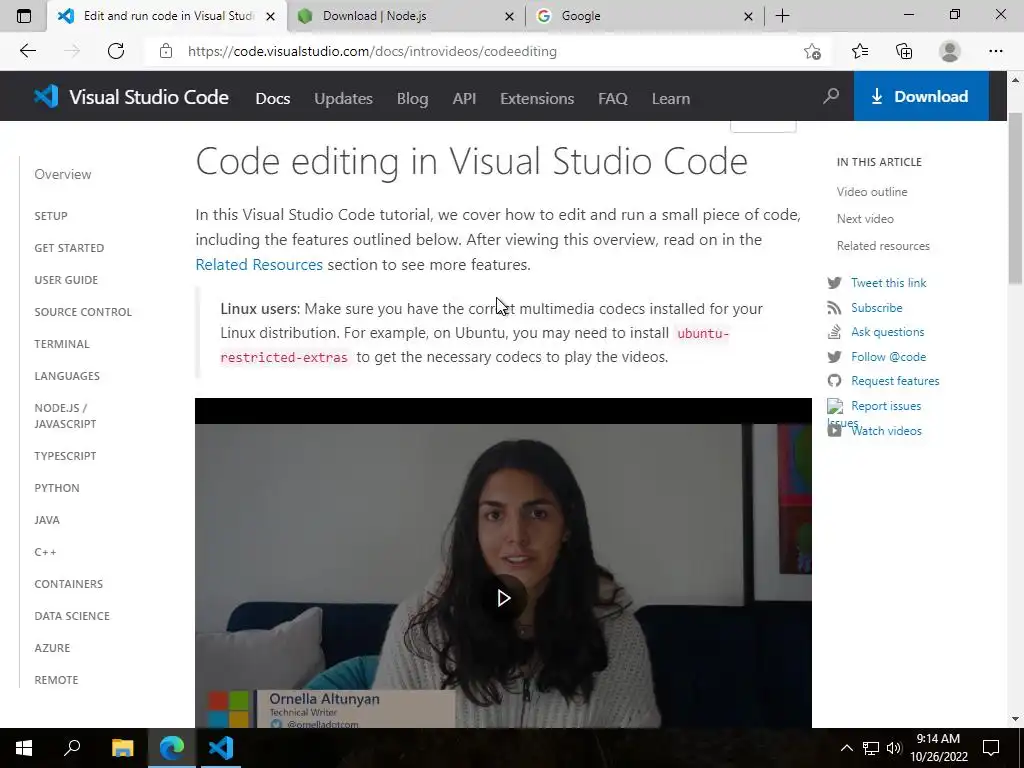Open the Favorites list icon
Image resolution: width=1024 pixels, height=768 pixels.
click(x=860, y=51)
